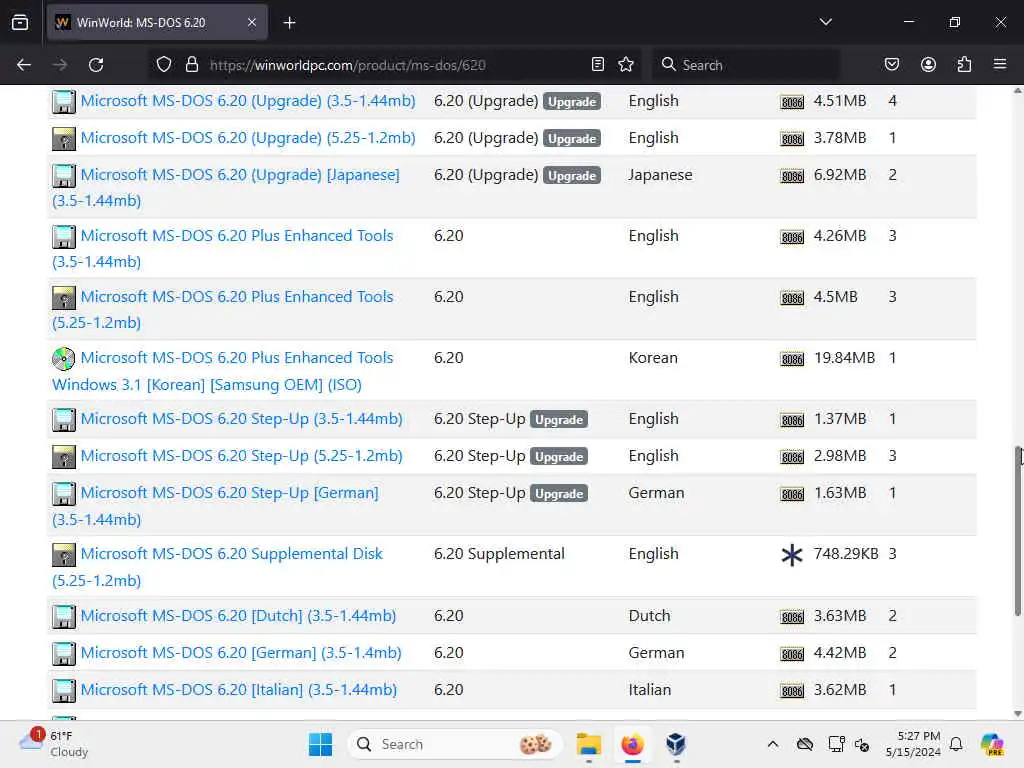This screenshot has width=1024, height=768.
Task: Click the 19.84MB size in Korean row
Action: (x=844, y=358)
